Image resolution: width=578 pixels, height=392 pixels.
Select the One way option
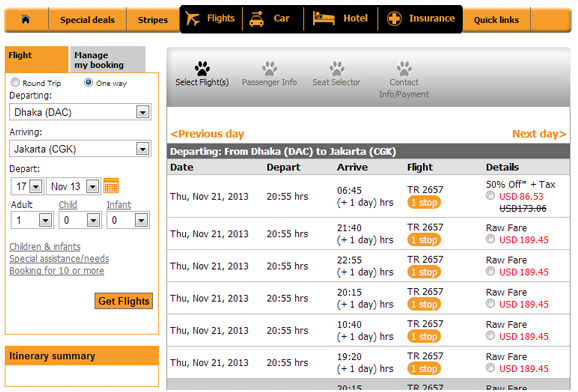pyautogui.click(x=88, y=82)
